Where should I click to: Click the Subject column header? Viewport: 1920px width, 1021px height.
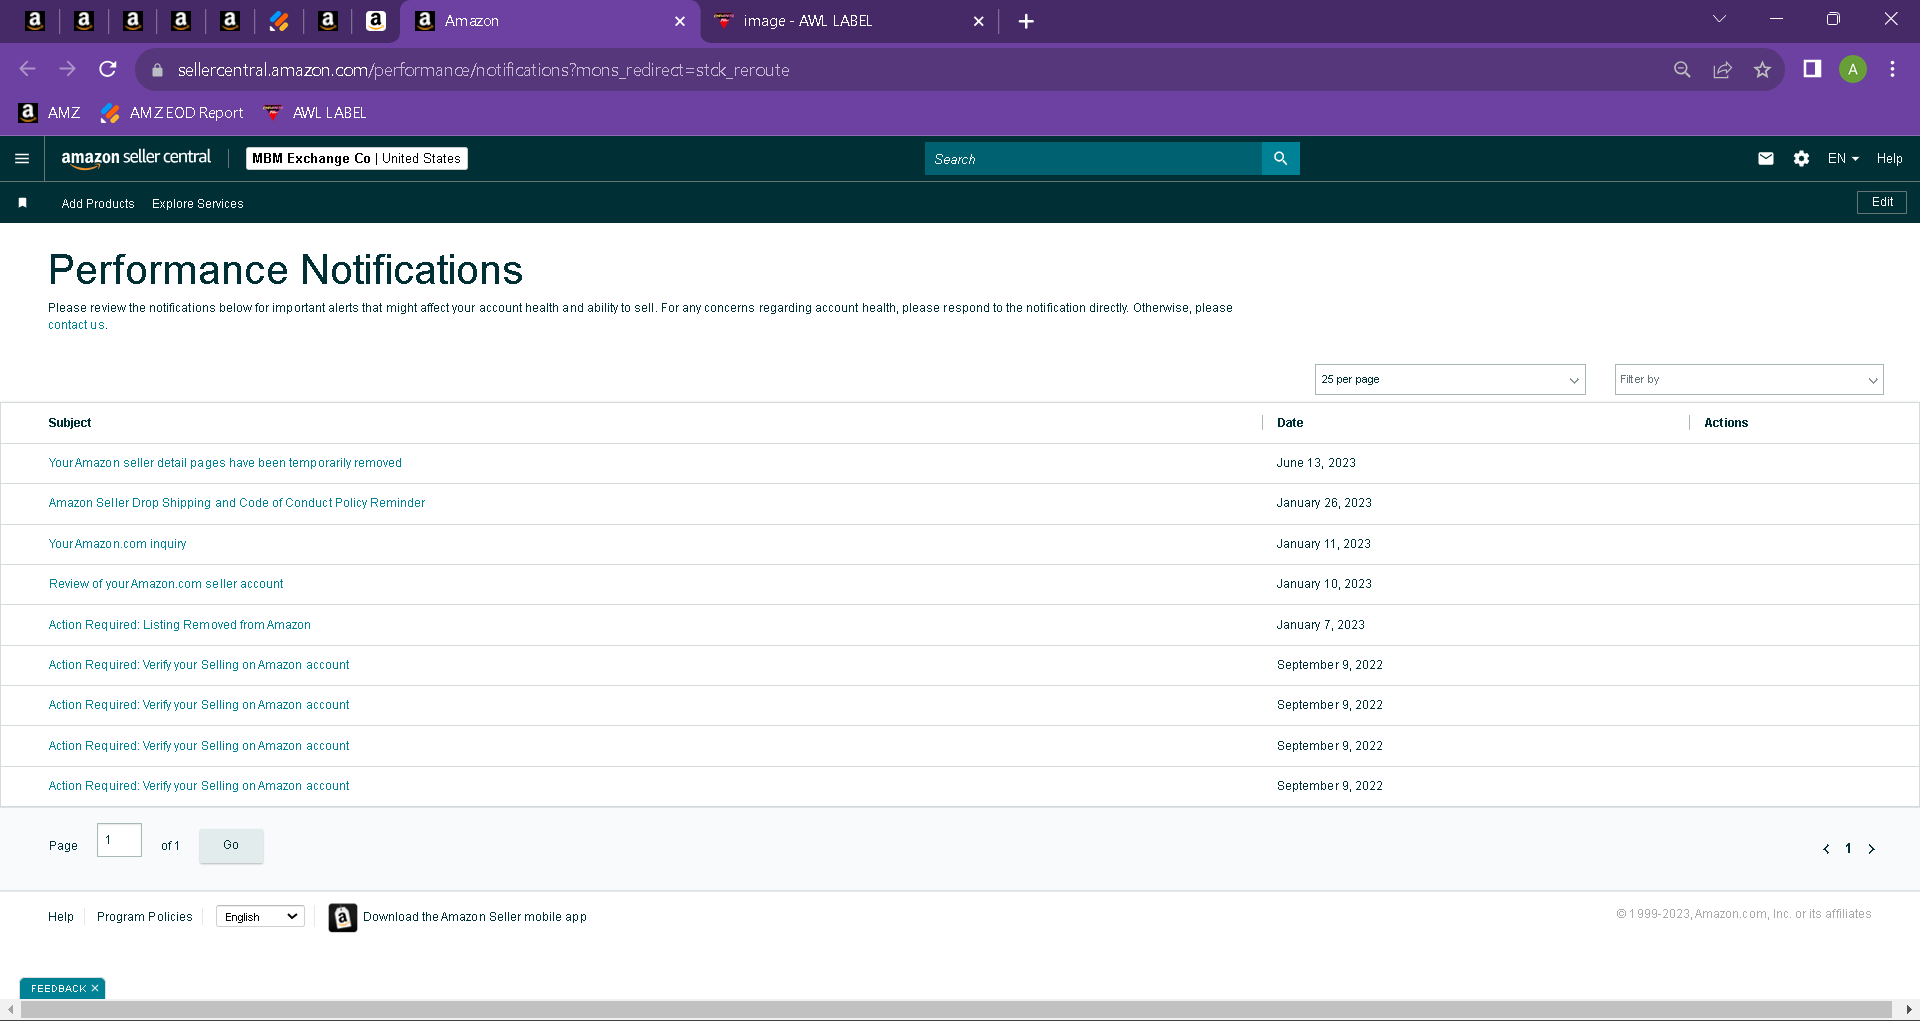pyautogui.click(x=70, y=423)
